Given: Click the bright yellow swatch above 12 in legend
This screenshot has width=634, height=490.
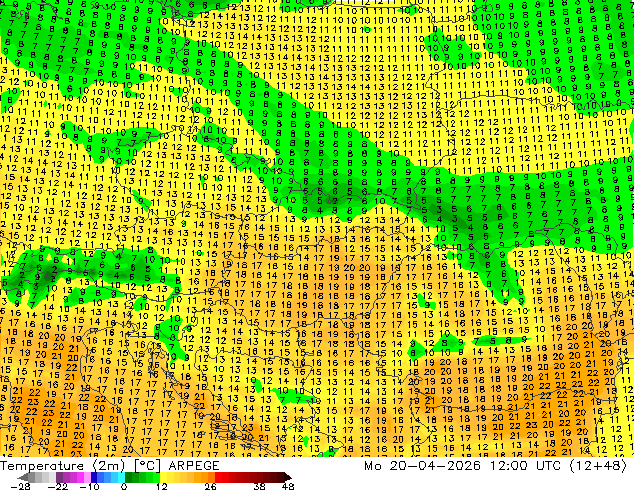Looking at the screenshot, I should (x=163, y=477).
